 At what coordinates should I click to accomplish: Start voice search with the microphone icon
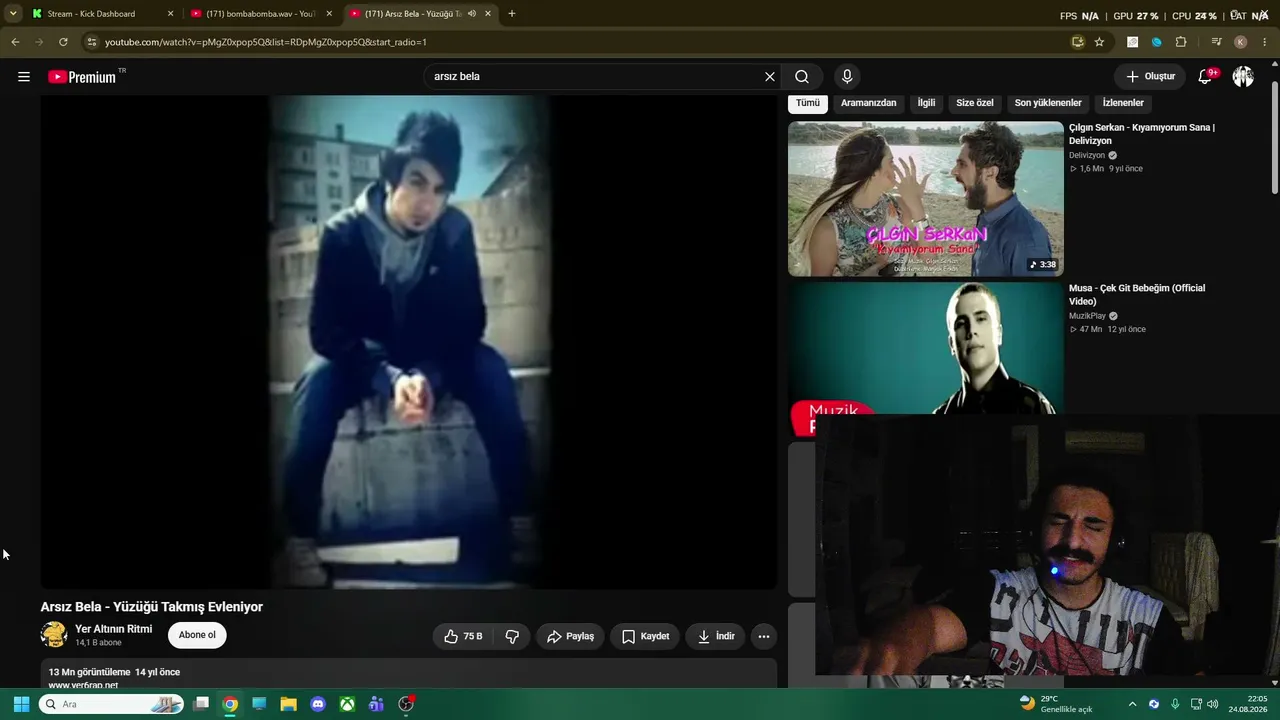coord(847,77)
